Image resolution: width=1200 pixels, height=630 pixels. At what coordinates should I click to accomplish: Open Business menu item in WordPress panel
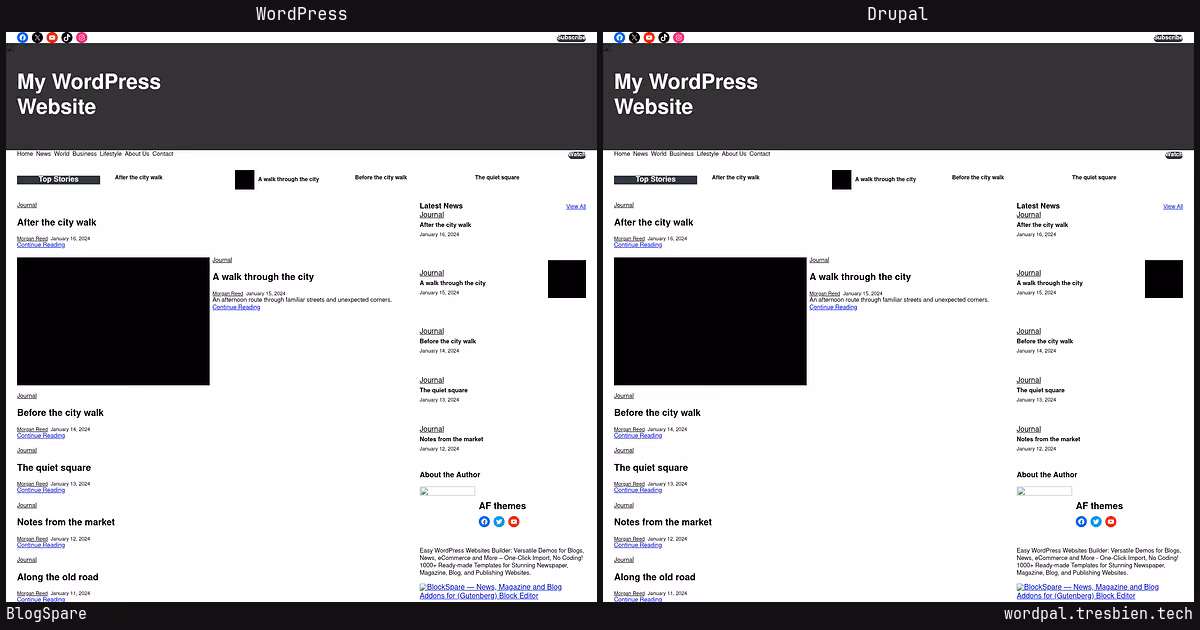(85, 154)
